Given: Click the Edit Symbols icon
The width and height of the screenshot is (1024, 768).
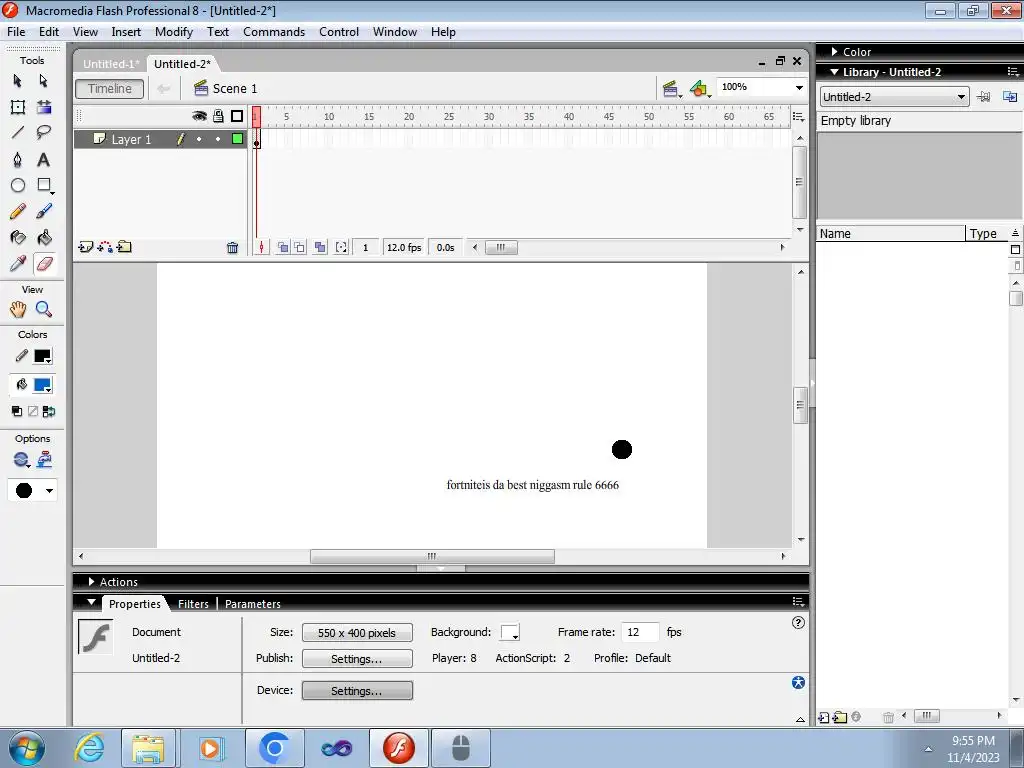Looking at the screenshot, I should point(699,89).
